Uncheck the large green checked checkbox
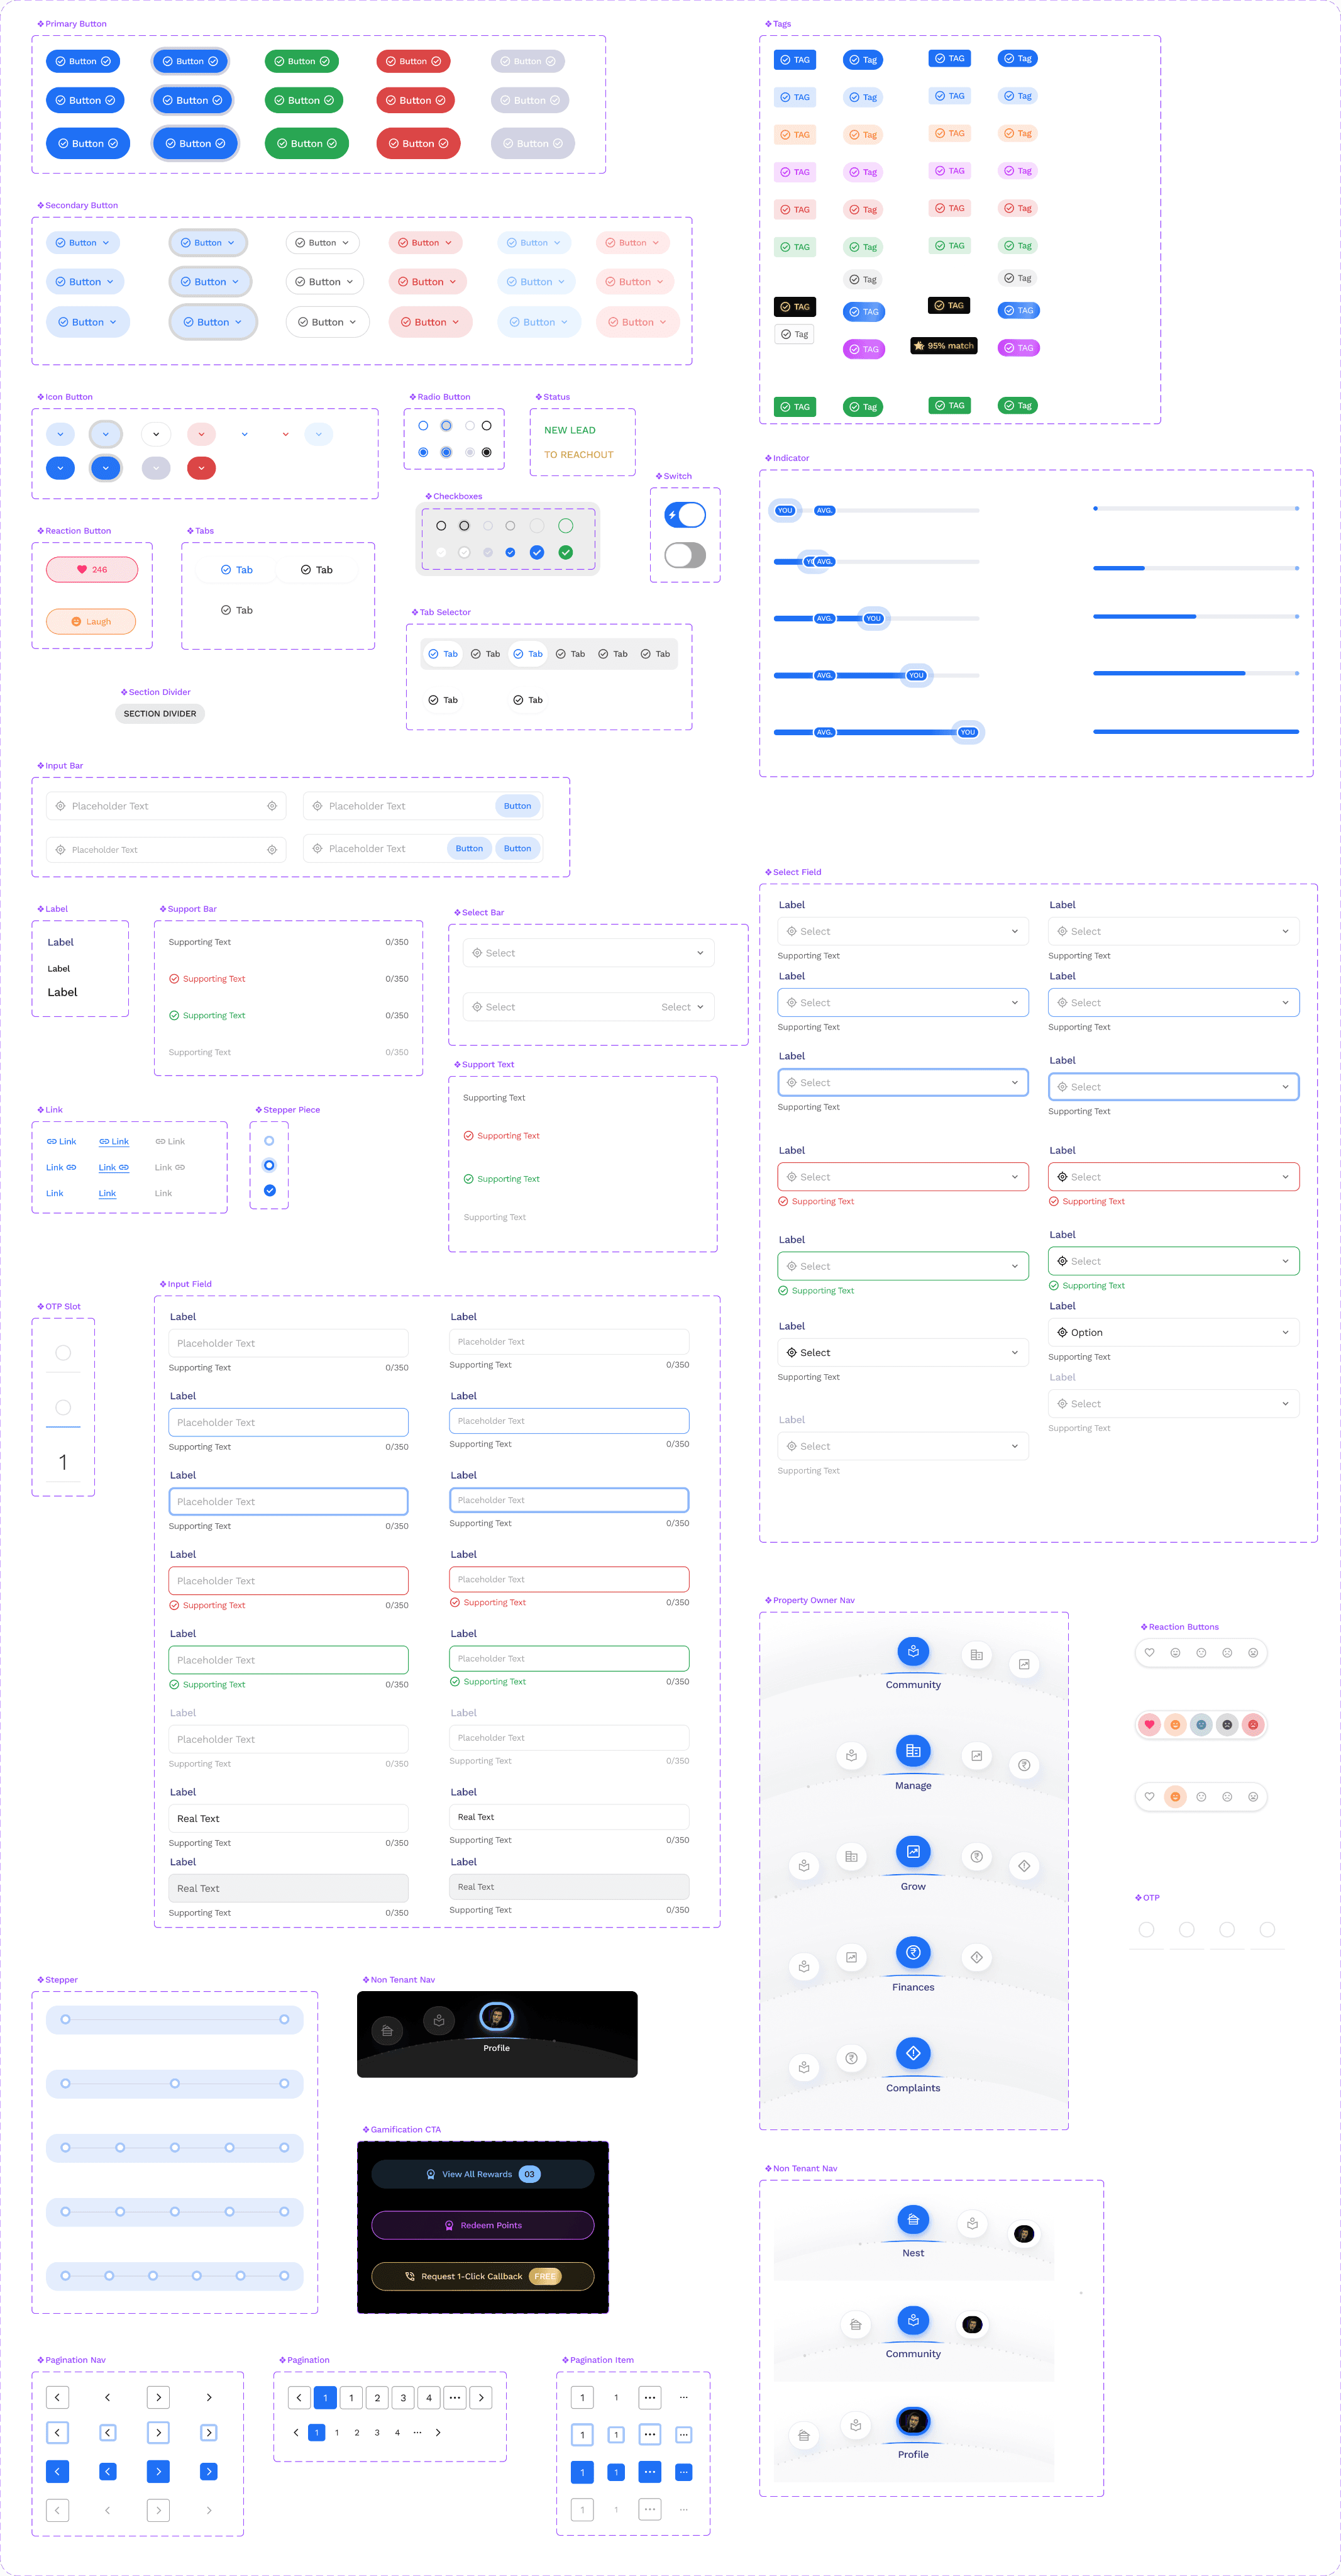1341x2576 pixels. click(x=565, y=552)
